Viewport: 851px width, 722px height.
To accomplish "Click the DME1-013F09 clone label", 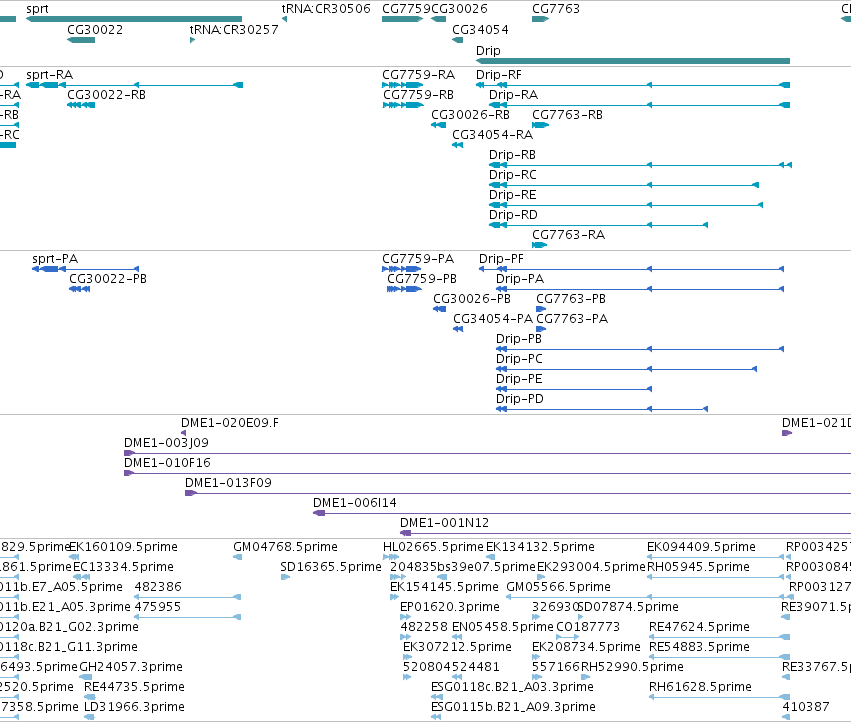I will click(x=228, y=483).
